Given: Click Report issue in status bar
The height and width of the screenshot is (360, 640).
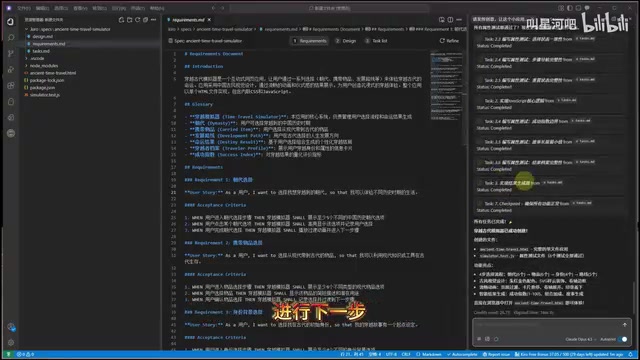Looking at the screenshot, I should 496,354.
